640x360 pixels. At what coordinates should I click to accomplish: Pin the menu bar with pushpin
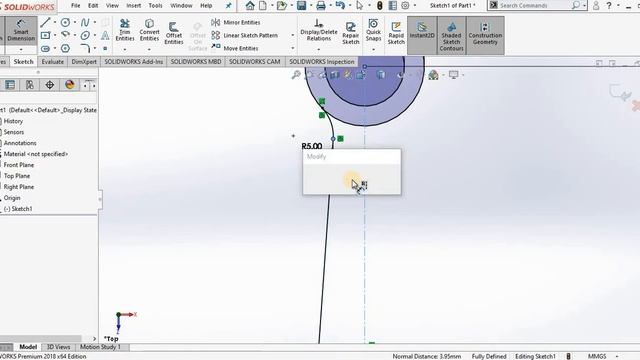click(x=229, y=6)
